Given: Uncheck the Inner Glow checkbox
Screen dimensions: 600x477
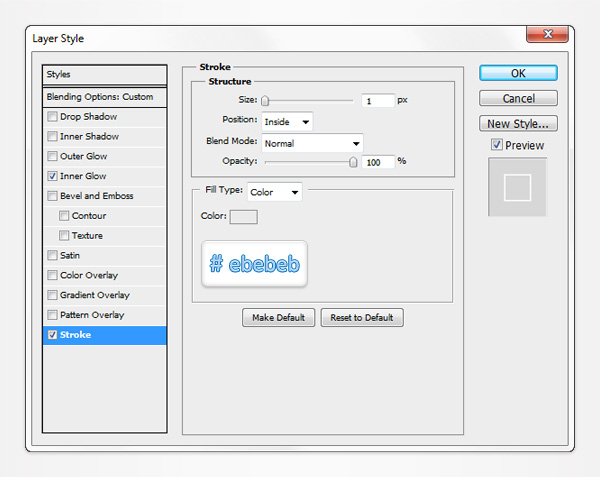Looking at the screenshot, I should [x=52, y=176].
